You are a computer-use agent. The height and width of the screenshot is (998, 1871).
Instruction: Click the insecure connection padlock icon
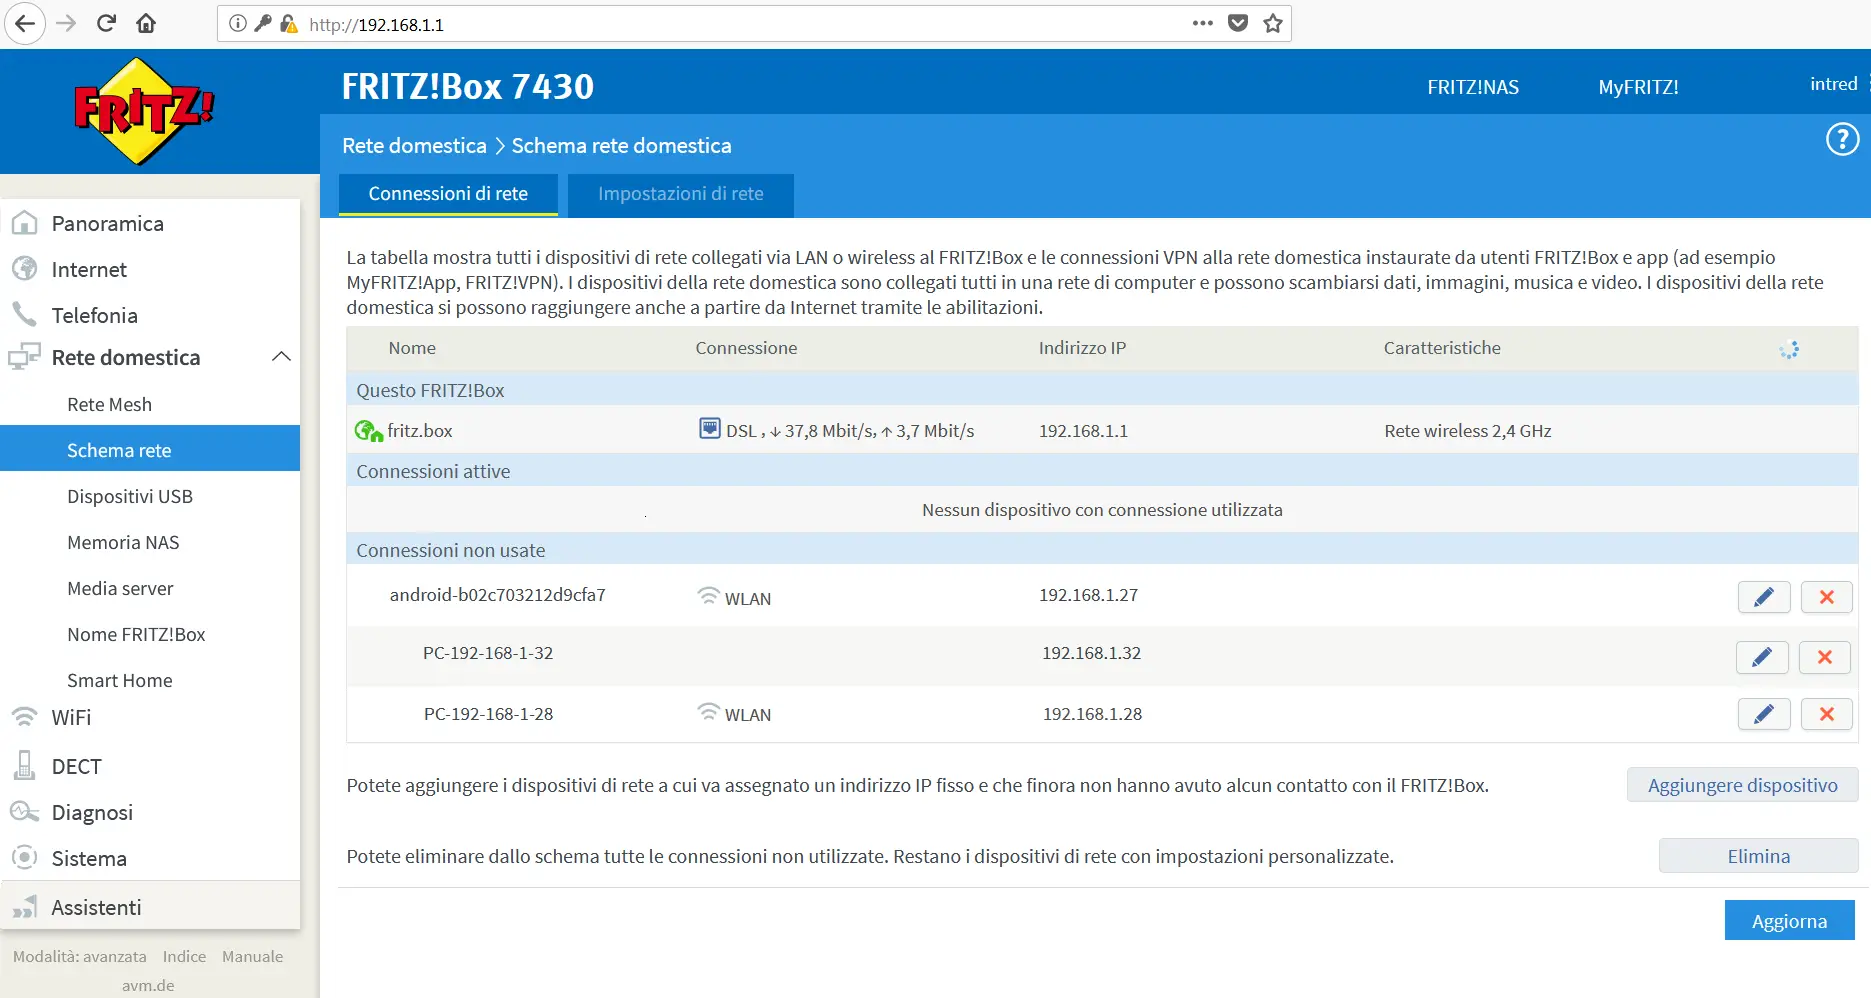[288, 23]
